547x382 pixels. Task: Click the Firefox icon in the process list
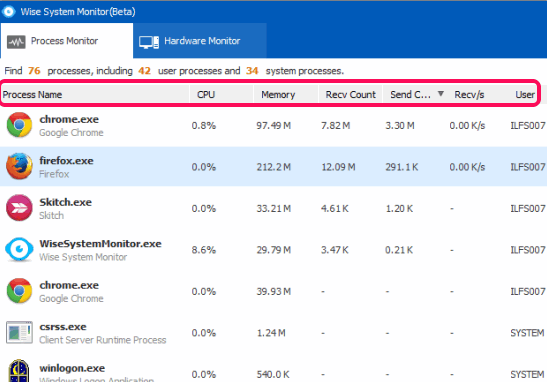19,166
